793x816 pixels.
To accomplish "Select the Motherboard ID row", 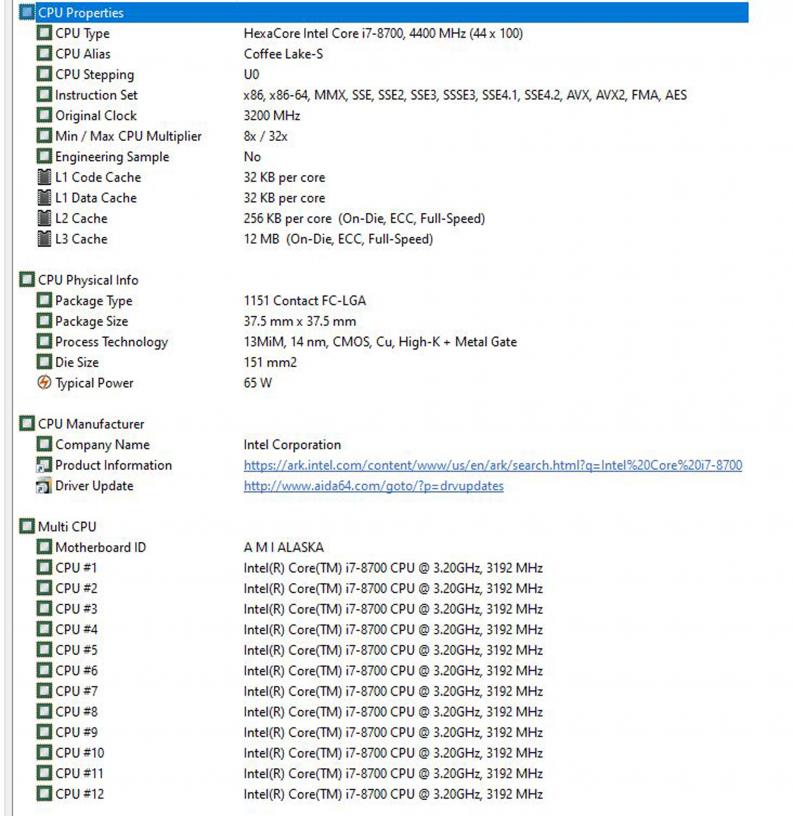I will (x=383, y=547).
